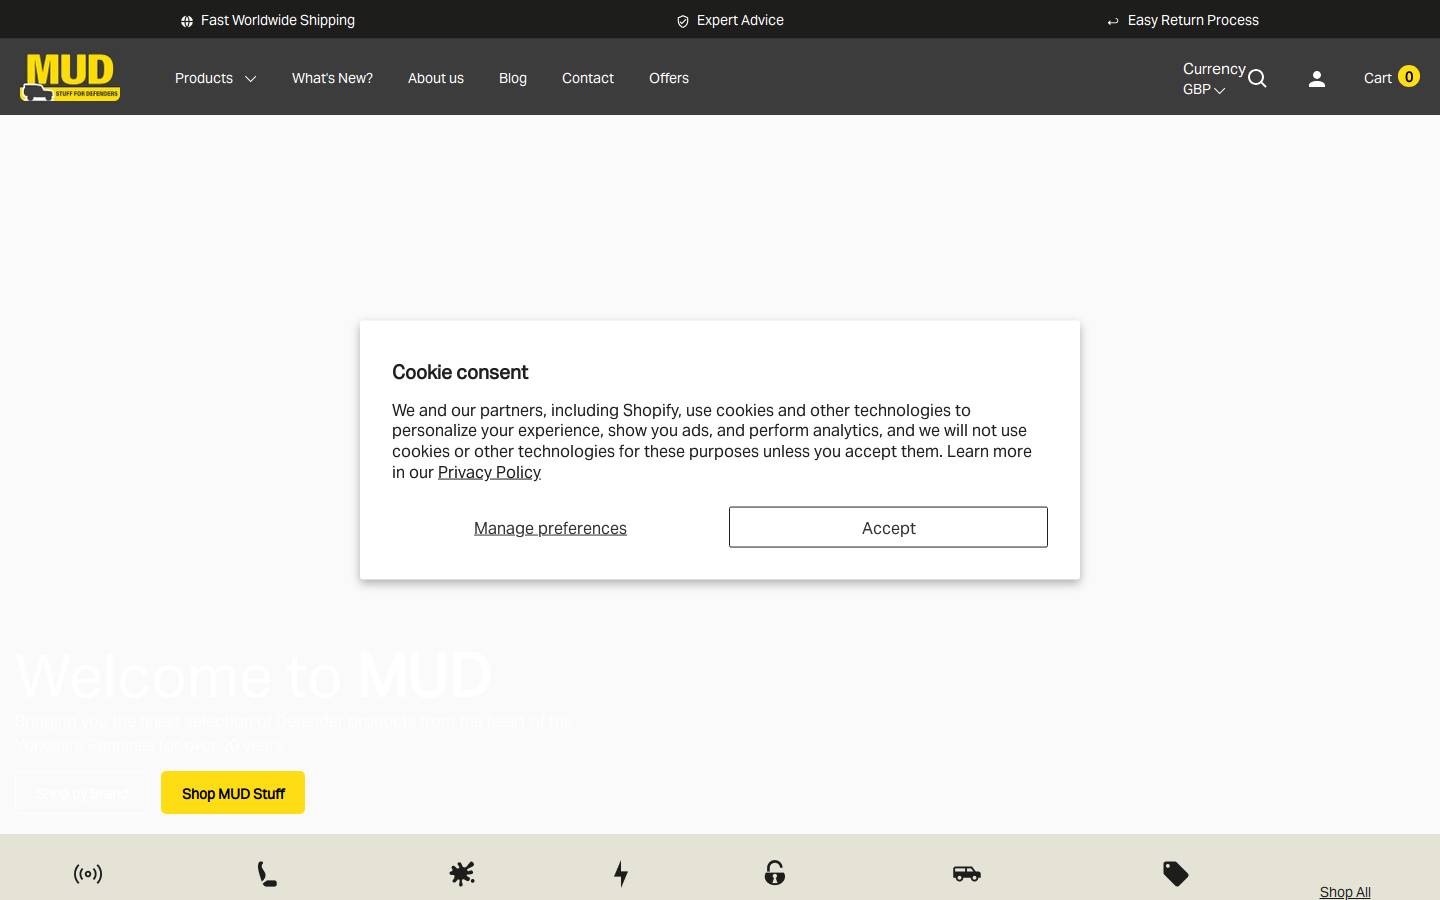Image resolution: width=1440 pixels, height=900 pixels.
Task: Click the globe icon beside Fast Worldwide Shipping
Action: pyautogui.click(x=187, y=21)
